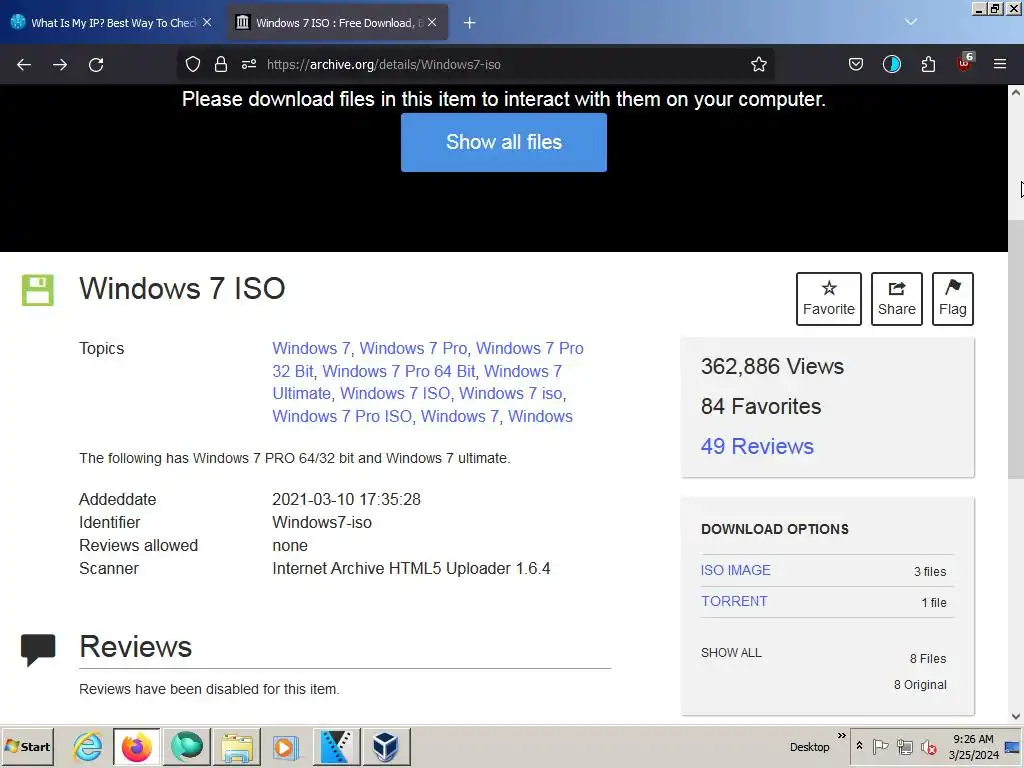The height and width of the screenshot is (768, 1024).
Task: Open ISO IMAGE download option
Action: click(x=735, y=570)
